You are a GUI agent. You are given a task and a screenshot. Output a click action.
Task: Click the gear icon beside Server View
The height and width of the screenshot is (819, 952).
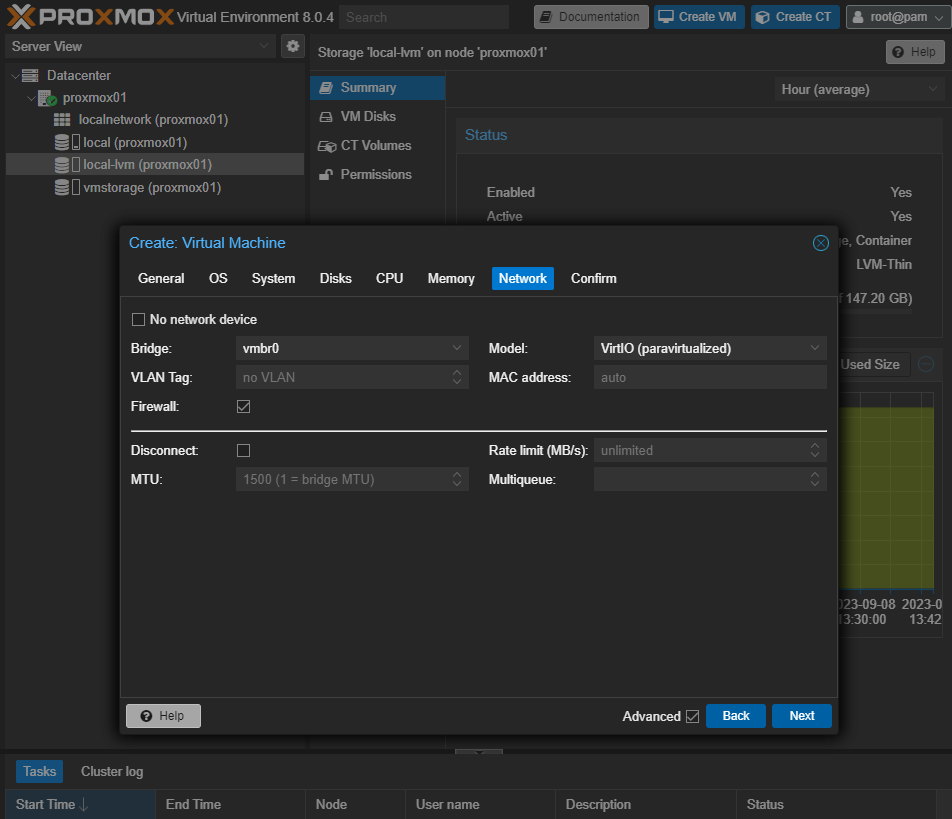[x=292, y=46]
